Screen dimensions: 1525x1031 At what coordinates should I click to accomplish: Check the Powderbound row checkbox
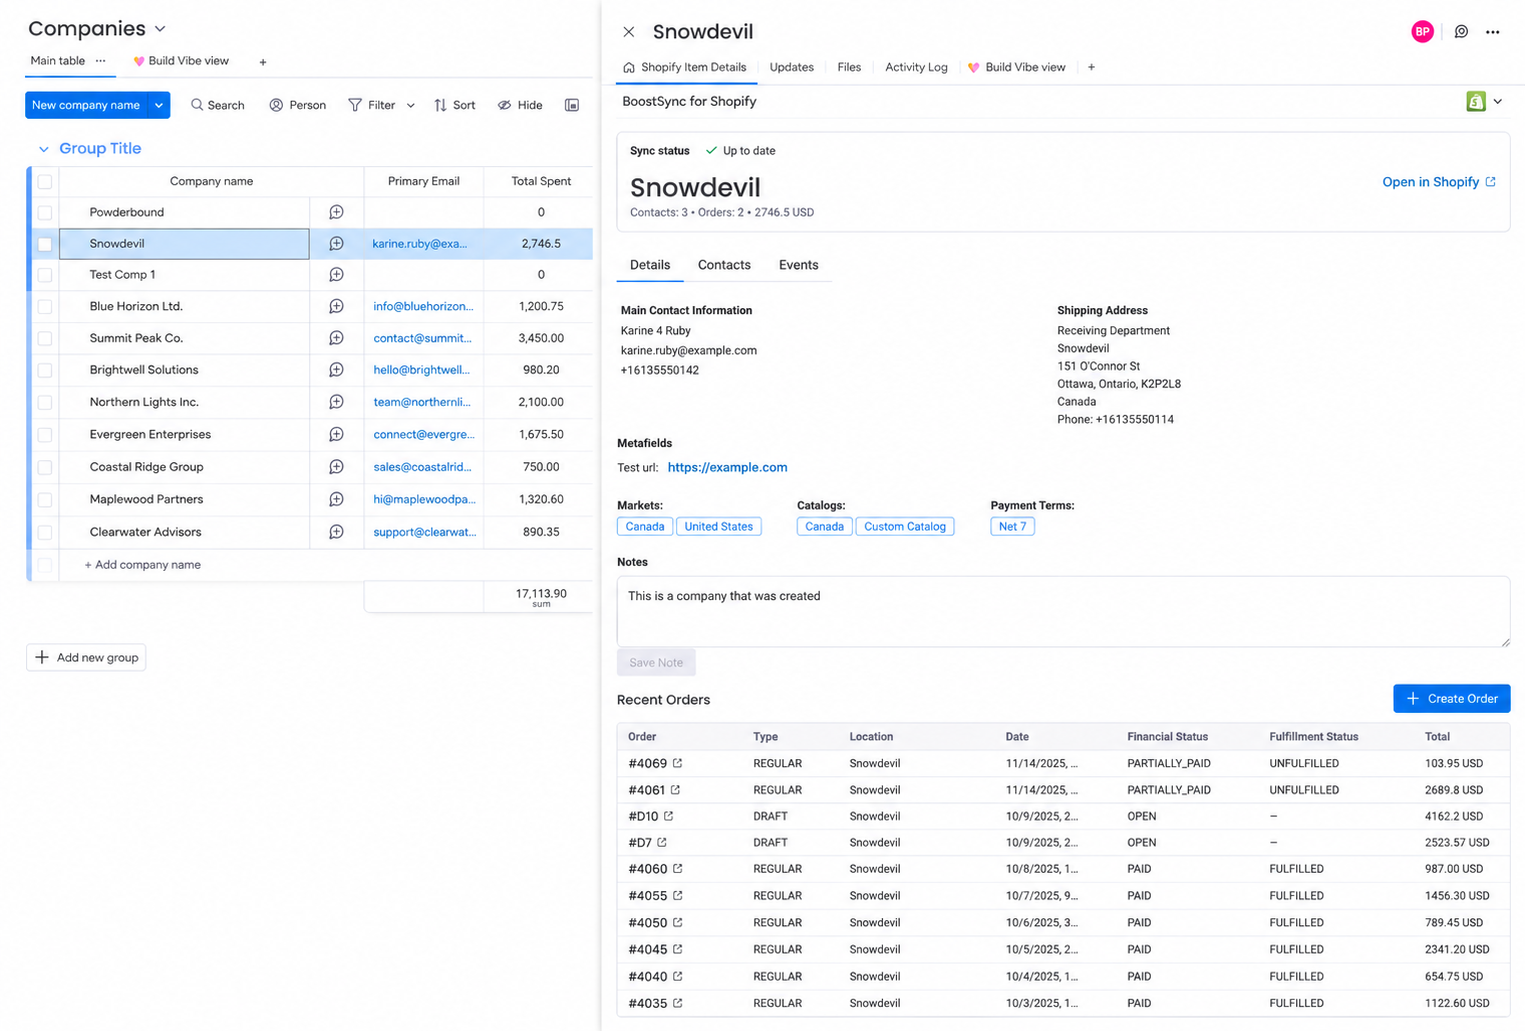click(x=45, y=212)
